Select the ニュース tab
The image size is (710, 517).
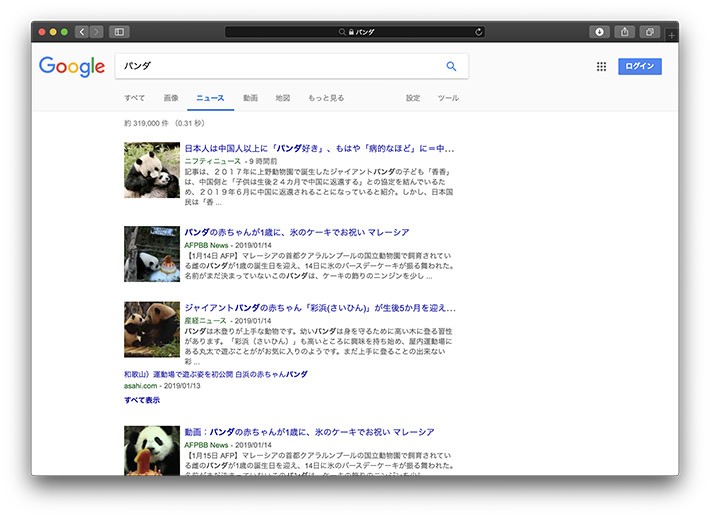click(x=210, y=98)
